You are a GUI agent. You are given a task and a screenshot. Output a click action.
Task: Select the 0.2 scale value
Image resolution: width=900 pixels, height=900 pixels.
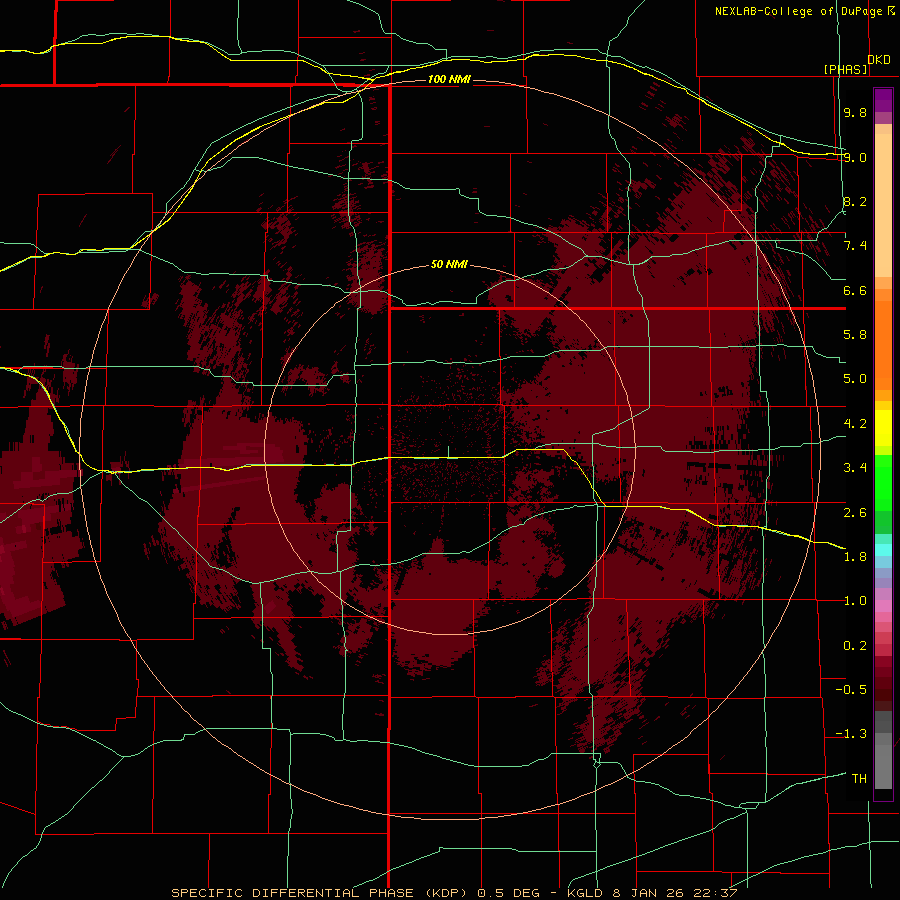(855, 646)
